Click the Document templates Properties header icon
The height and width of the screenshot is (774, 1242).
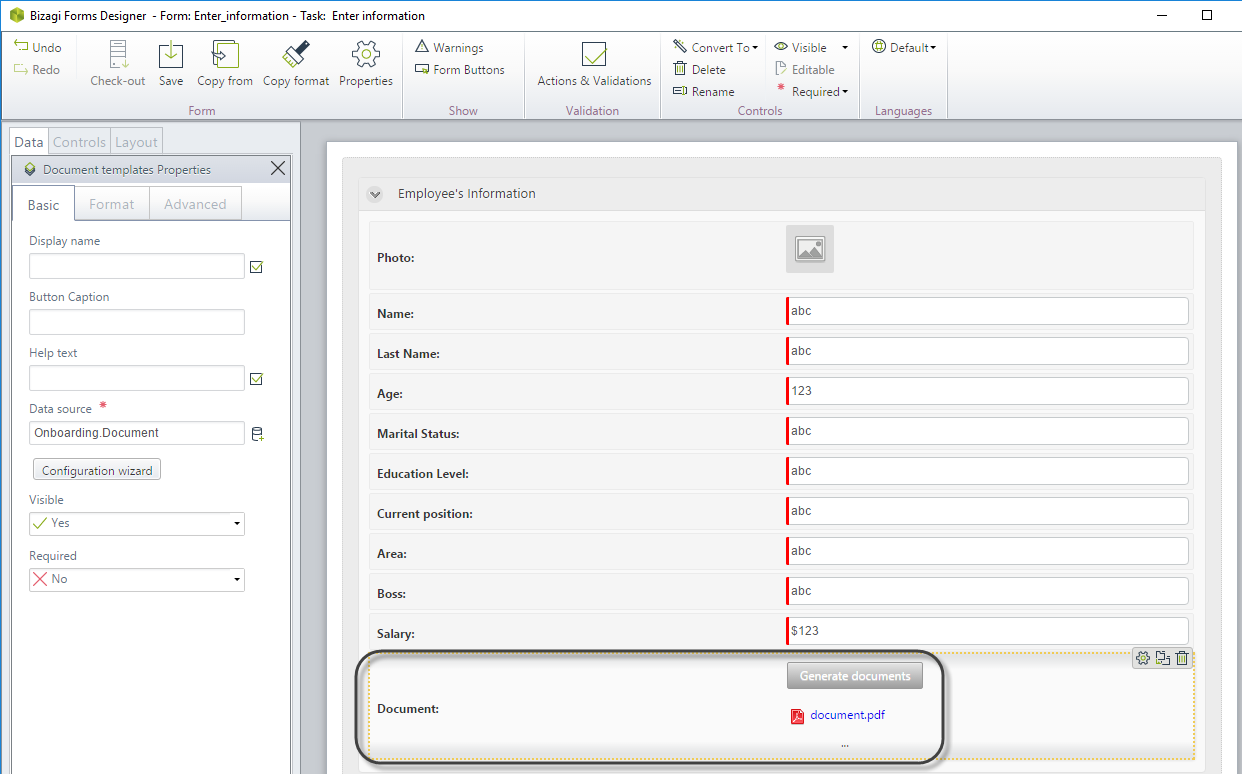30,169
